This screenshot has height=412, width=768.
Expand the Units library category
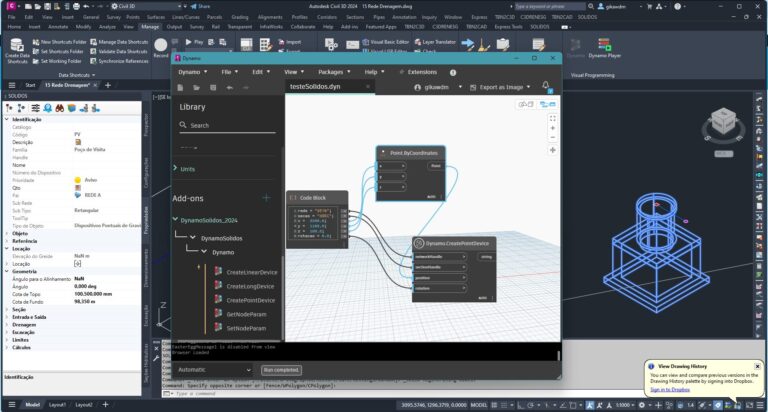point(188,169)
